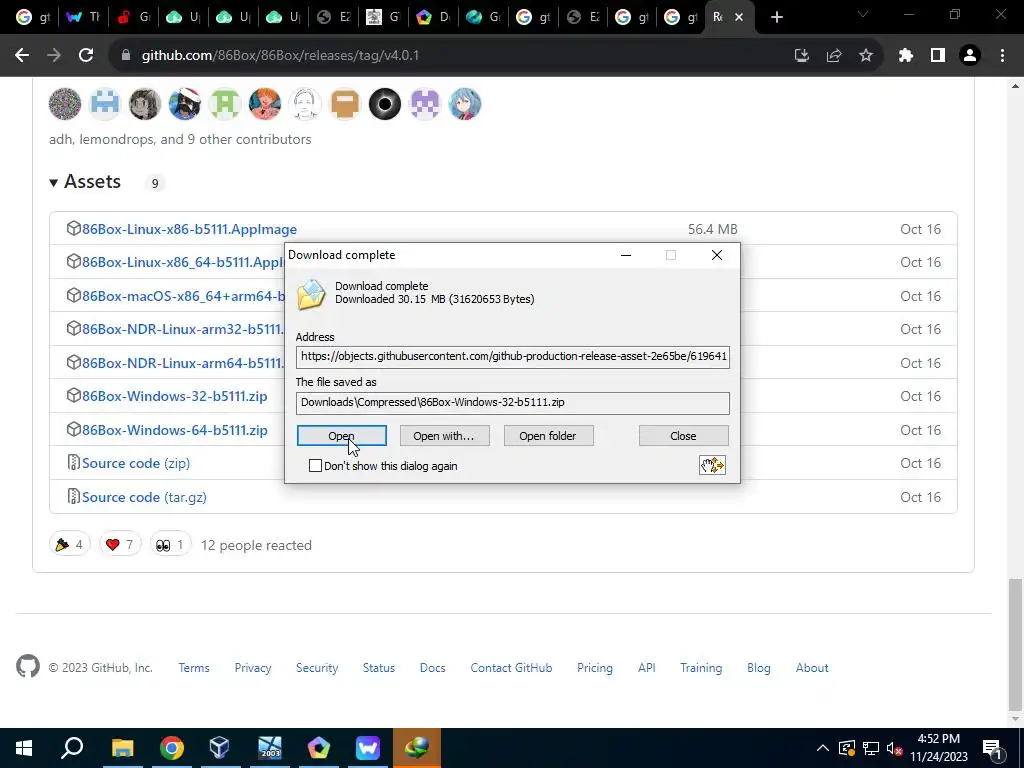Open the Training footer link

[701, 668]
